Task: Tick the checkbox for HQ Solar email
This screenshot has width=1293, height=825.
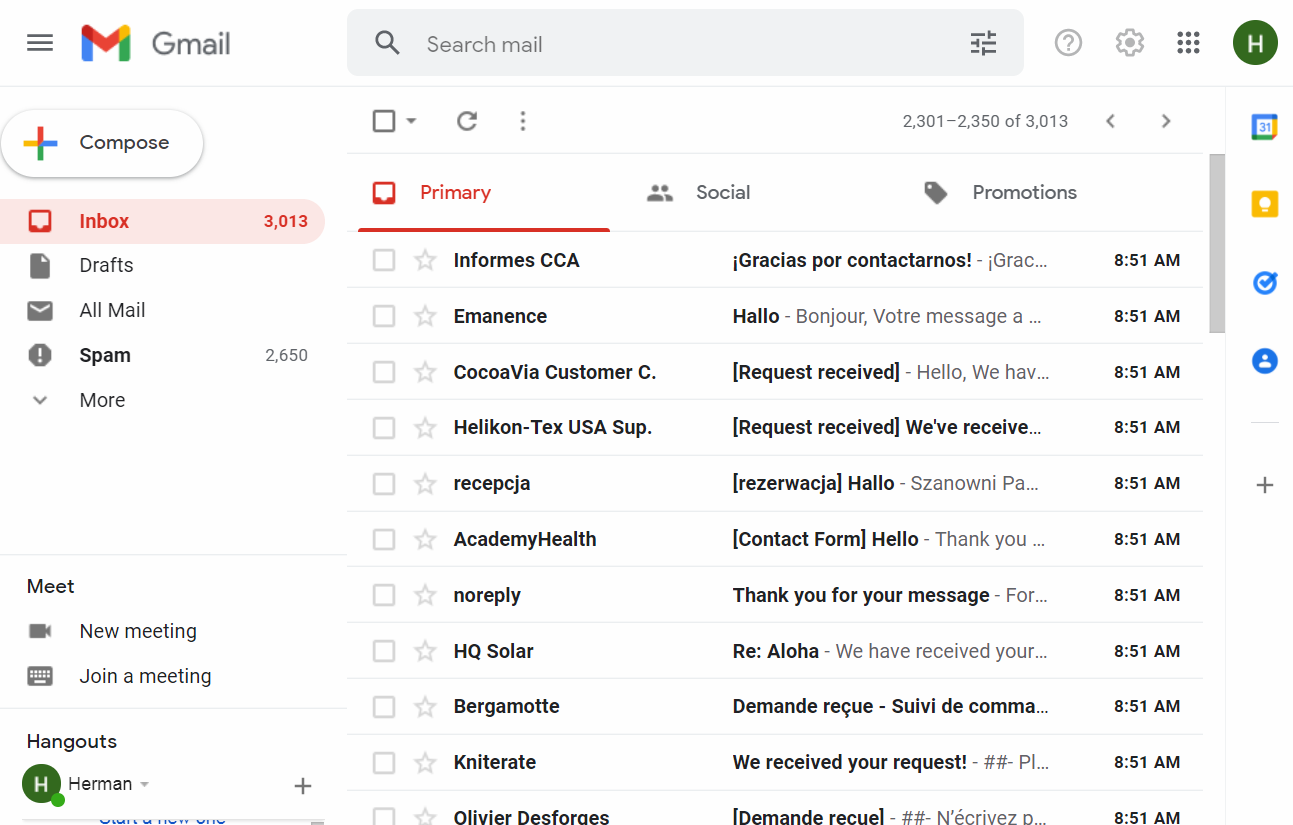Action: pos(384,651)
